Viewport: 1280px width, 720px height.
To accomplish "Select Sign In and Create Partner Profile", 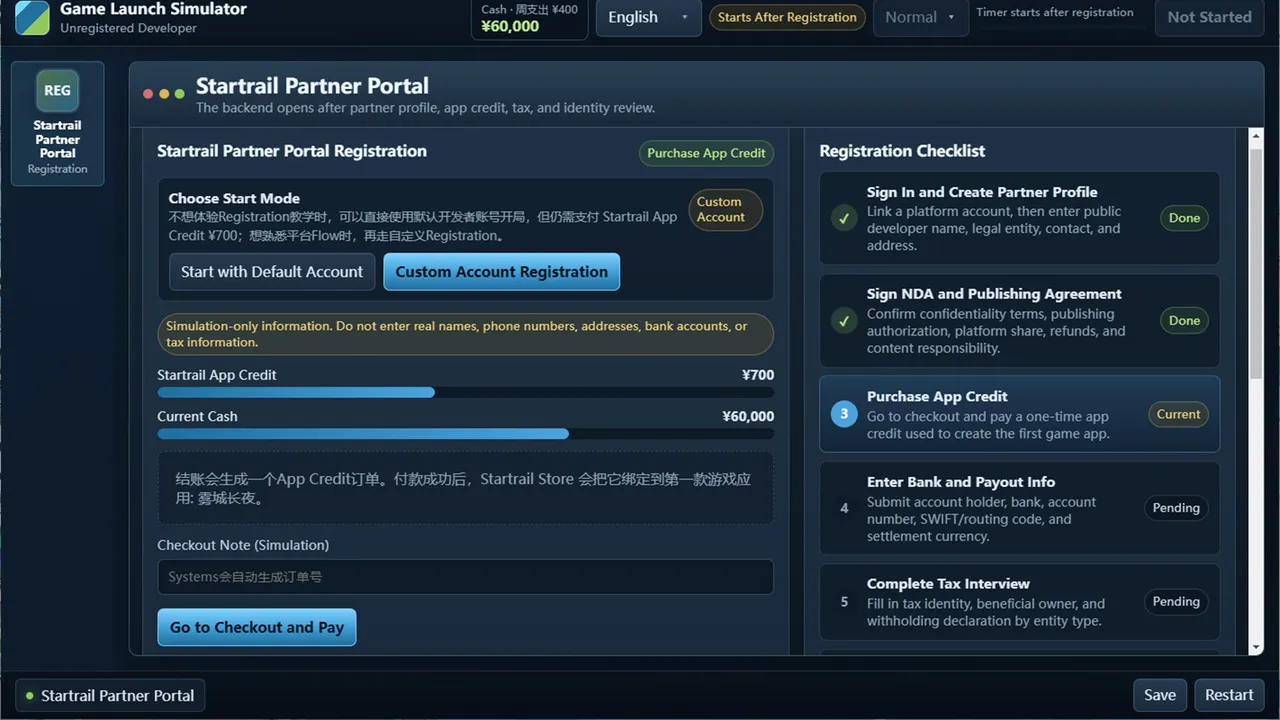I will pyautogui.click(x=1019, y=218).
